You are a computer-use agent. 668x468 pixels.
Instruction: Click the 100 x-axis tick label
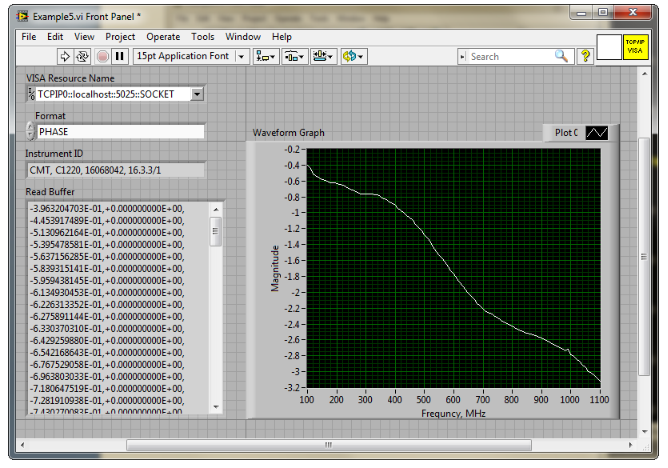tap(306, 400)
